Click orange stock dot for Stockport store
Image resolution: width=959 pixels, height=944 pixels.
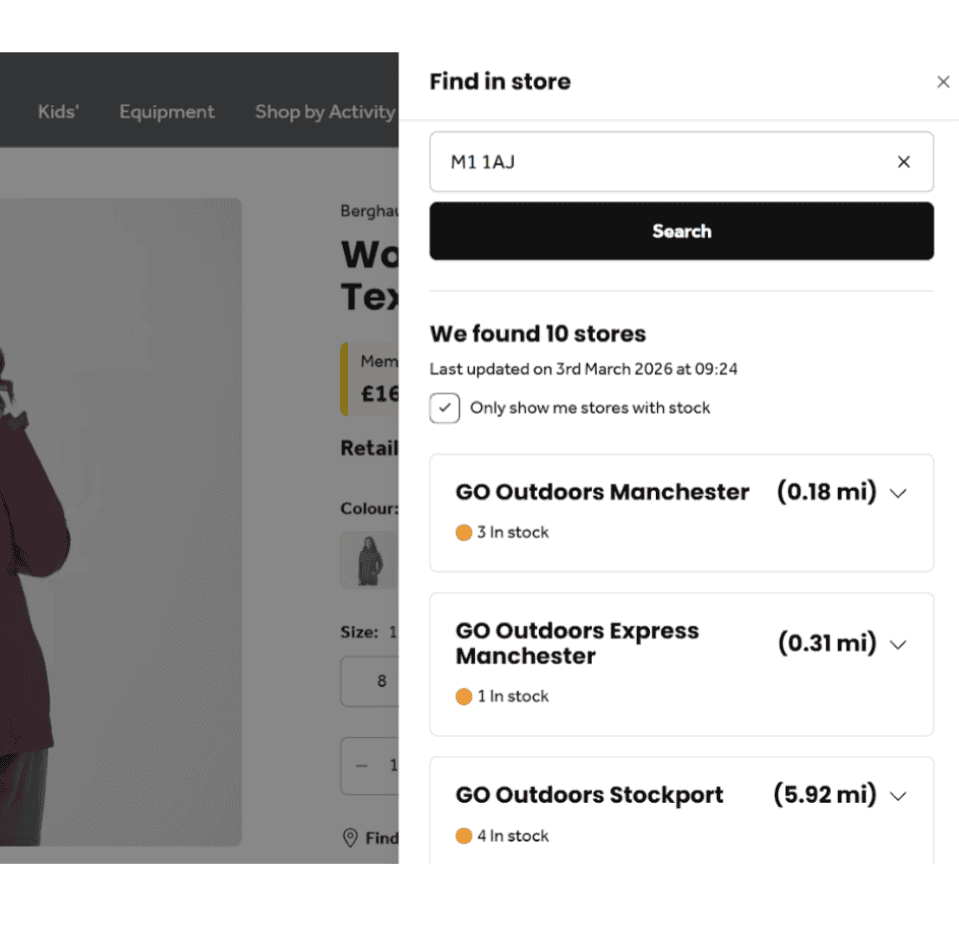point(463,836)
